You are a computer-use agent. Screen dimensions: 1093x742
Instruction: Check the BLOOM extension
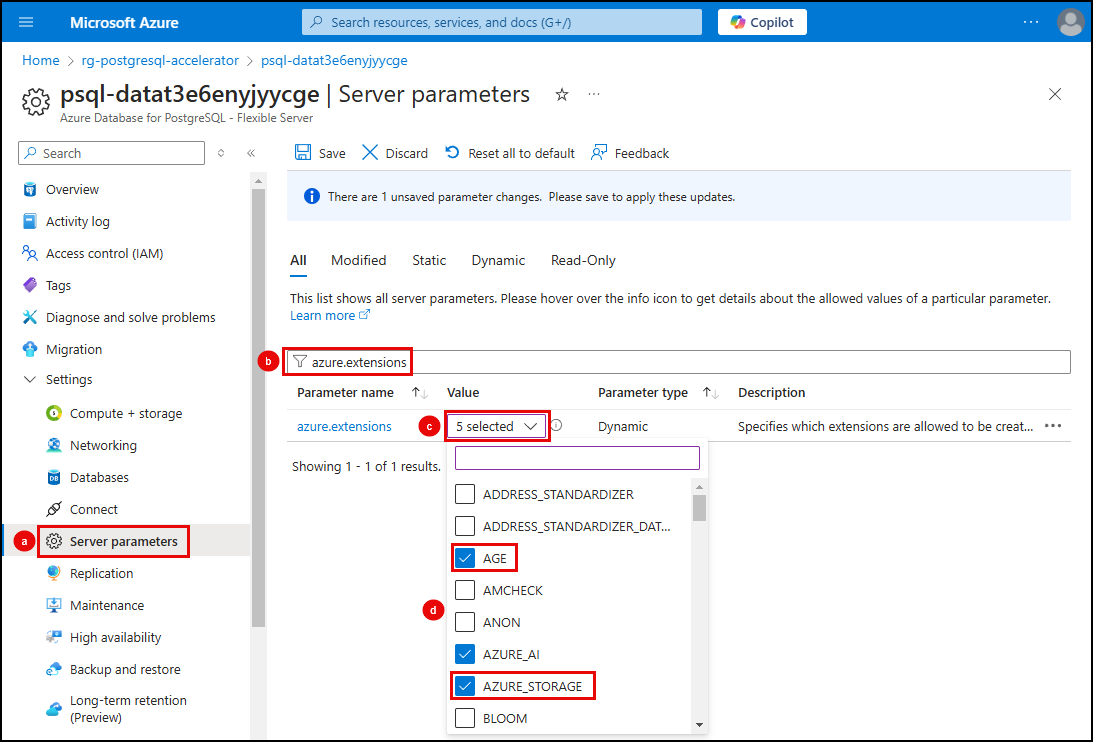click(x=465, y=718)
